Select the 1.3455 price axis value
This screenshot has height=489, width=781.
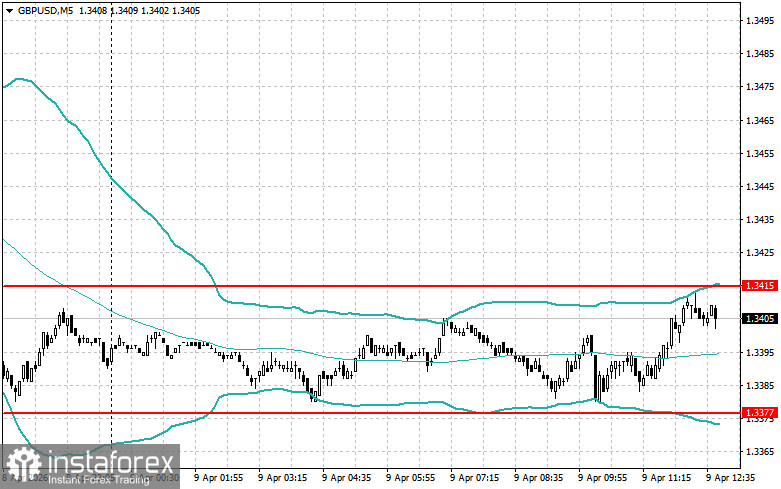760,153
